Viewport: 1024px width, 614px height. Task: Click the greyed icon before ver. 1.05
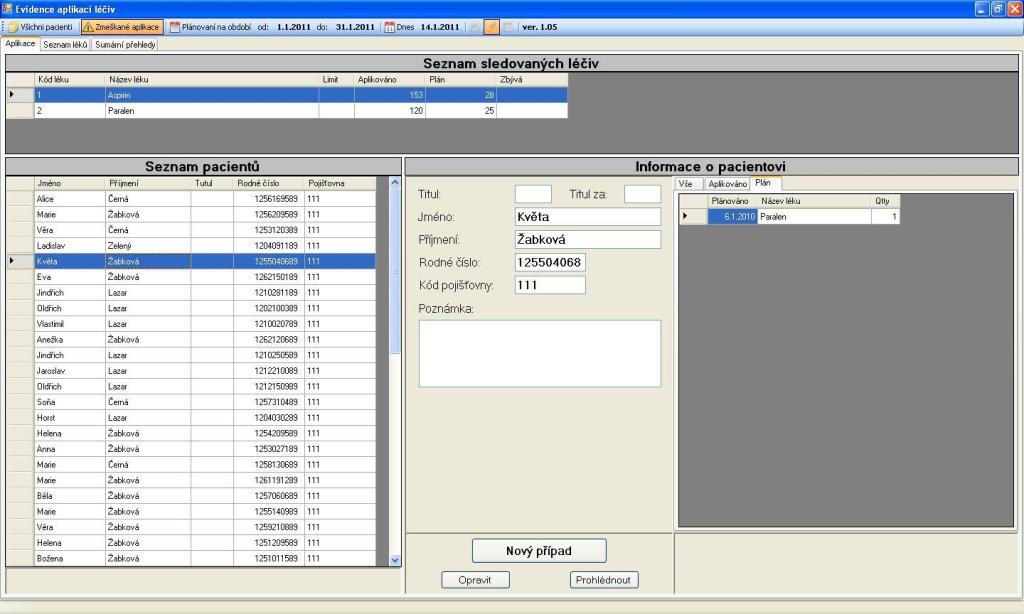(x=508, y=27)
